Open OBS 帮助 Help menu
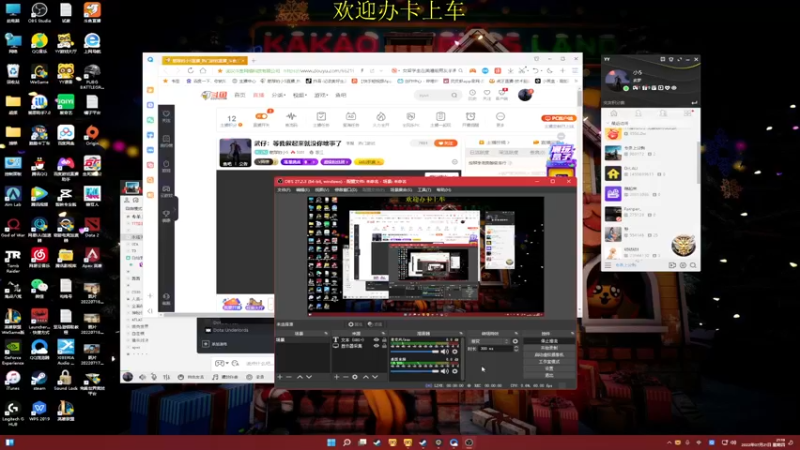This screenshot has width=800, height=450. [x=443, y=190]
